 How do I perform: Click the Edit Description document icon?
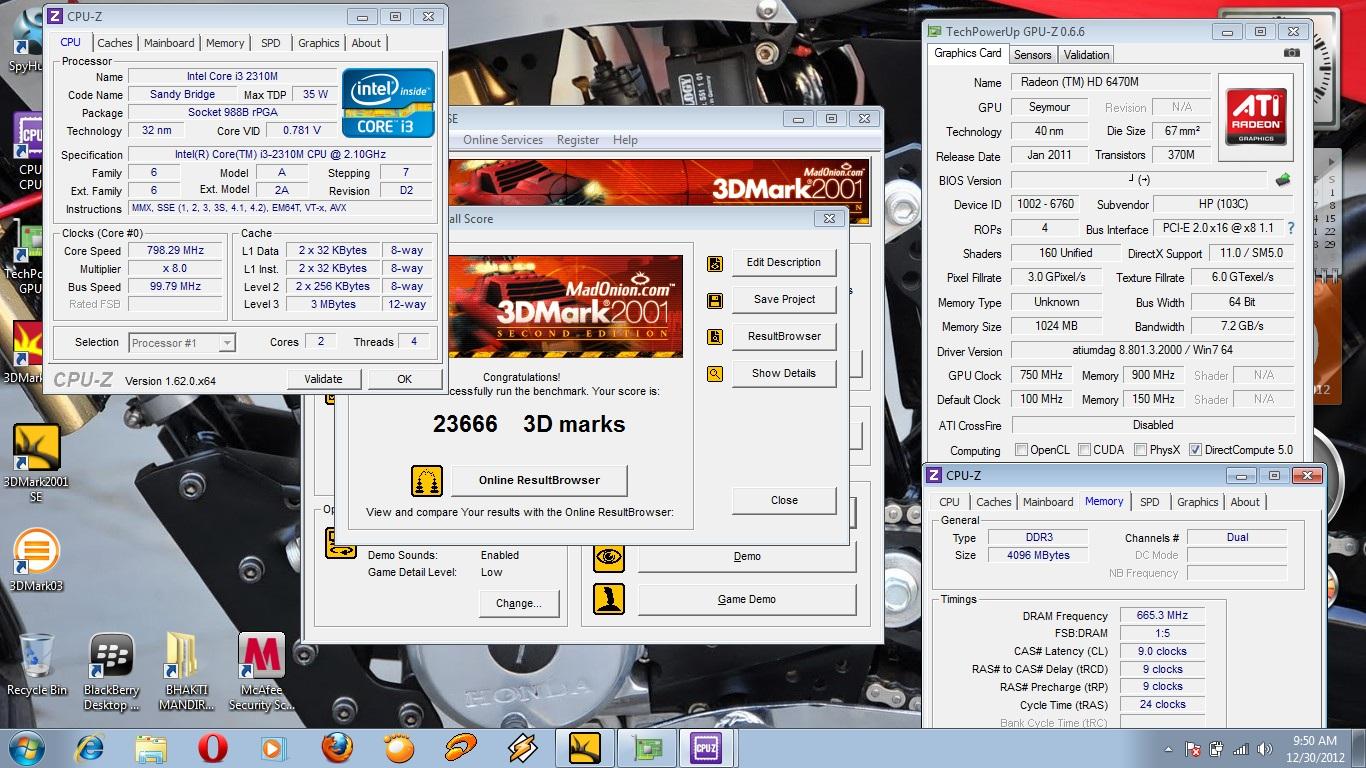(714, 264)
